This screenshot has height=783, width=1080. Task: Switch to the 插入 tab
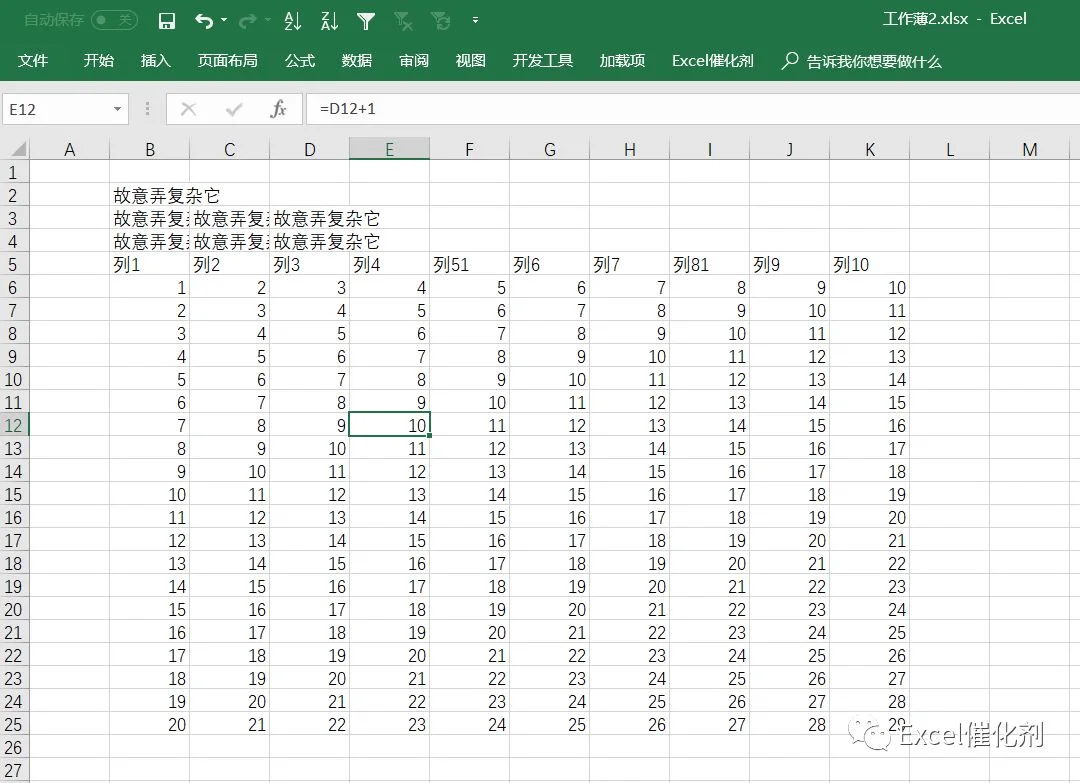(156, 61)
